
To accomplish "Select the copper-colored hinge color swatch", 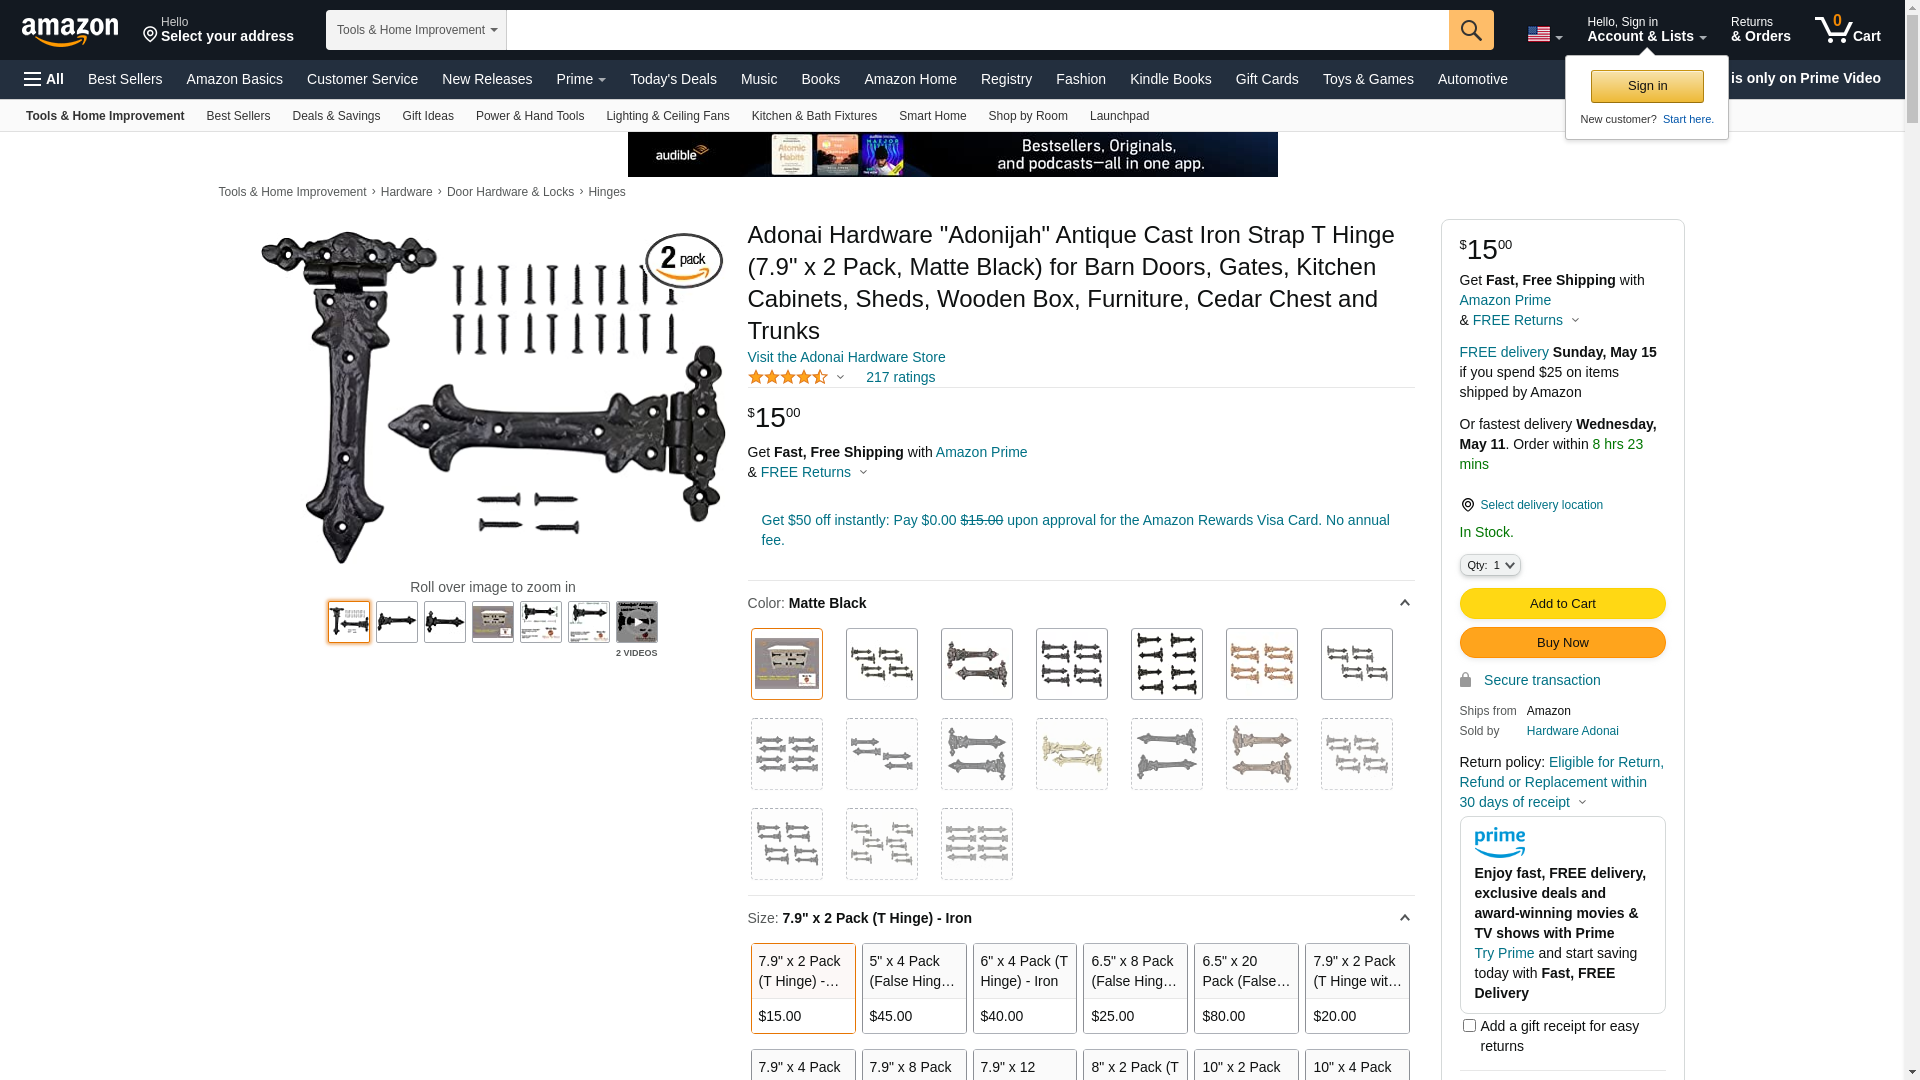I will [1262, 664].
